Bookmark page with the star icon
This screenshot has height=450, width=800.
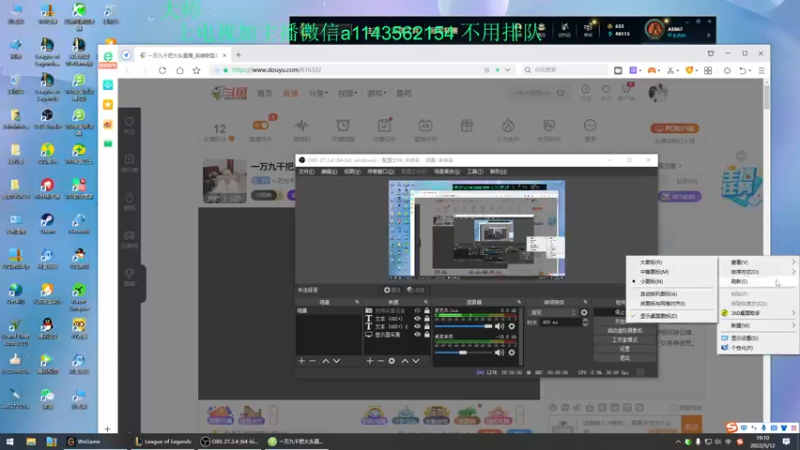coord(196,70)
